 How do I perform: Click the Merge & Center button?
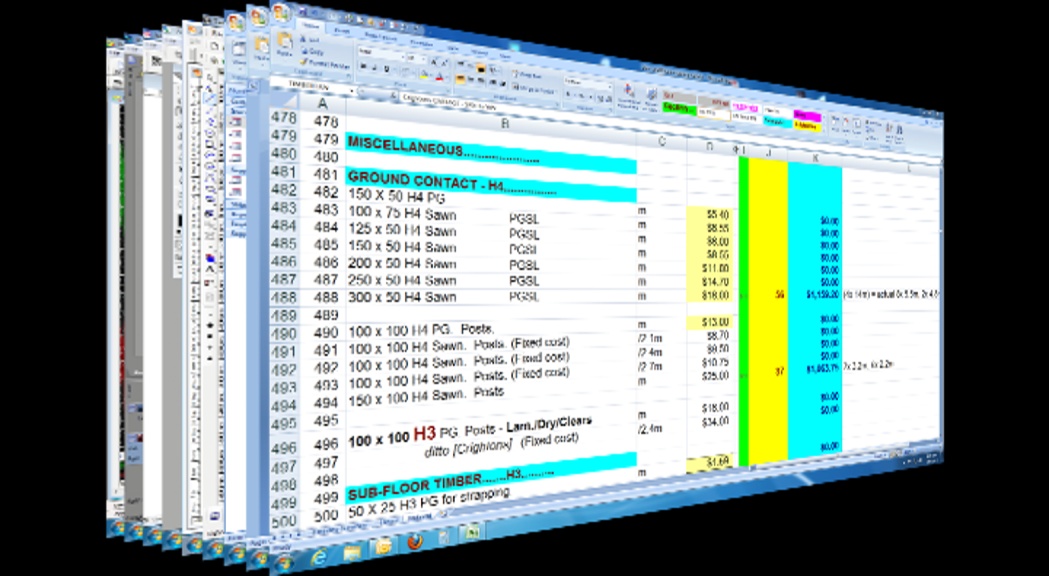pyautogui.click(x=532, y=89)
